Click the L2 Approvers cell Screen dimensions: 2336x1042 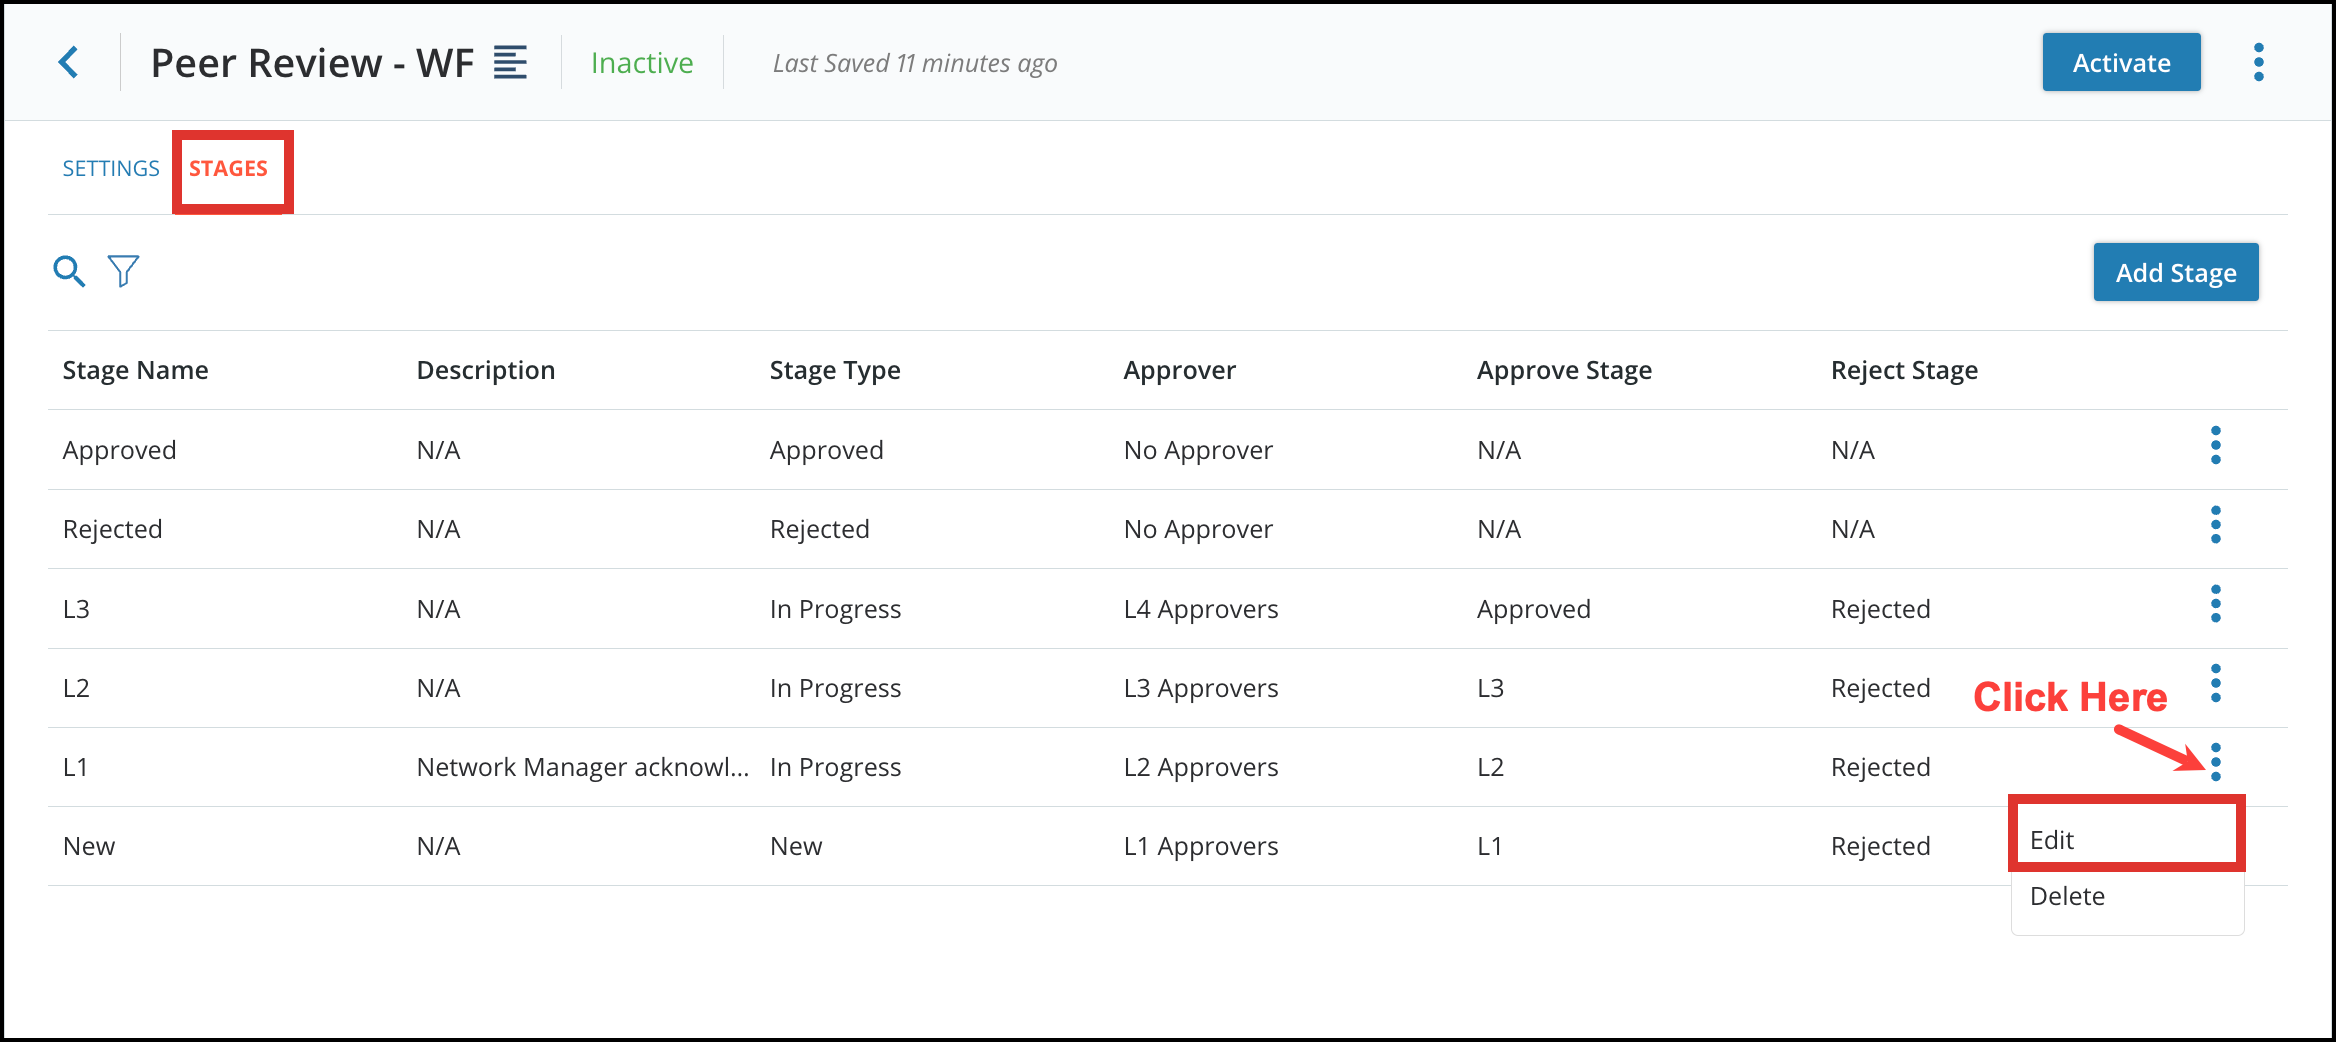[1200, 767]
